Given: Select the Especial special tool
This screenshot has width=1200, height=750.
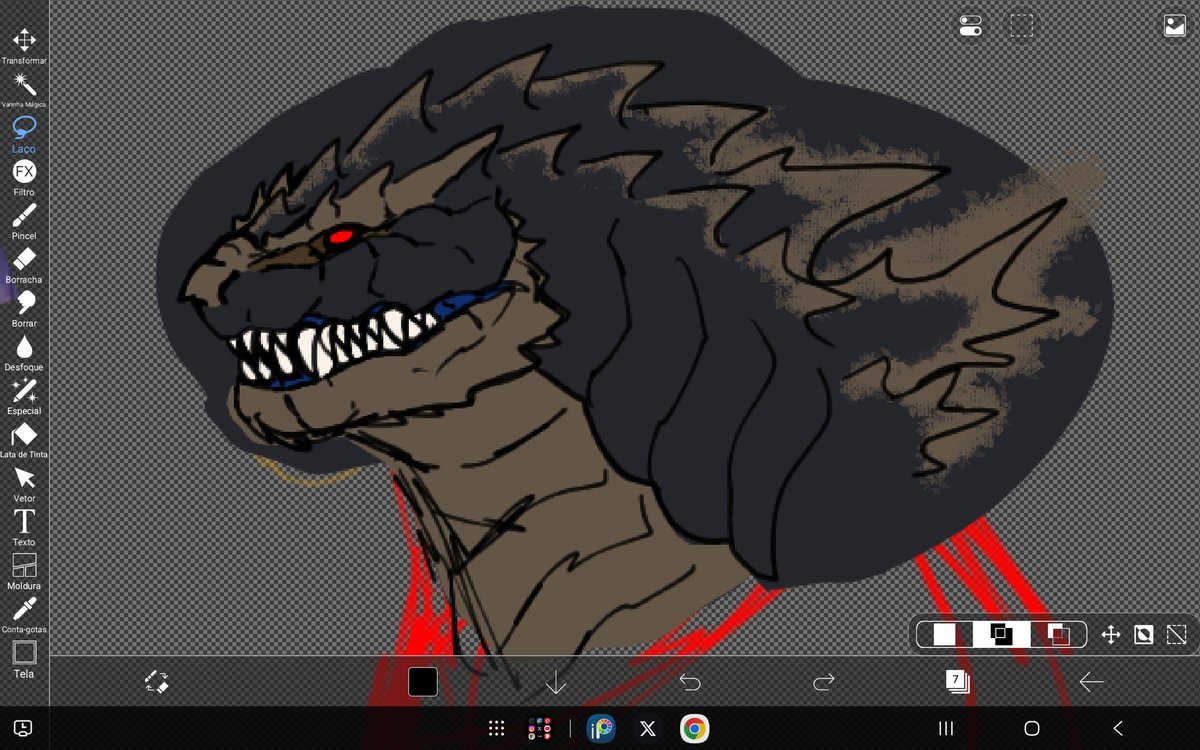Looking at the screenshot, I should [24, 397].
